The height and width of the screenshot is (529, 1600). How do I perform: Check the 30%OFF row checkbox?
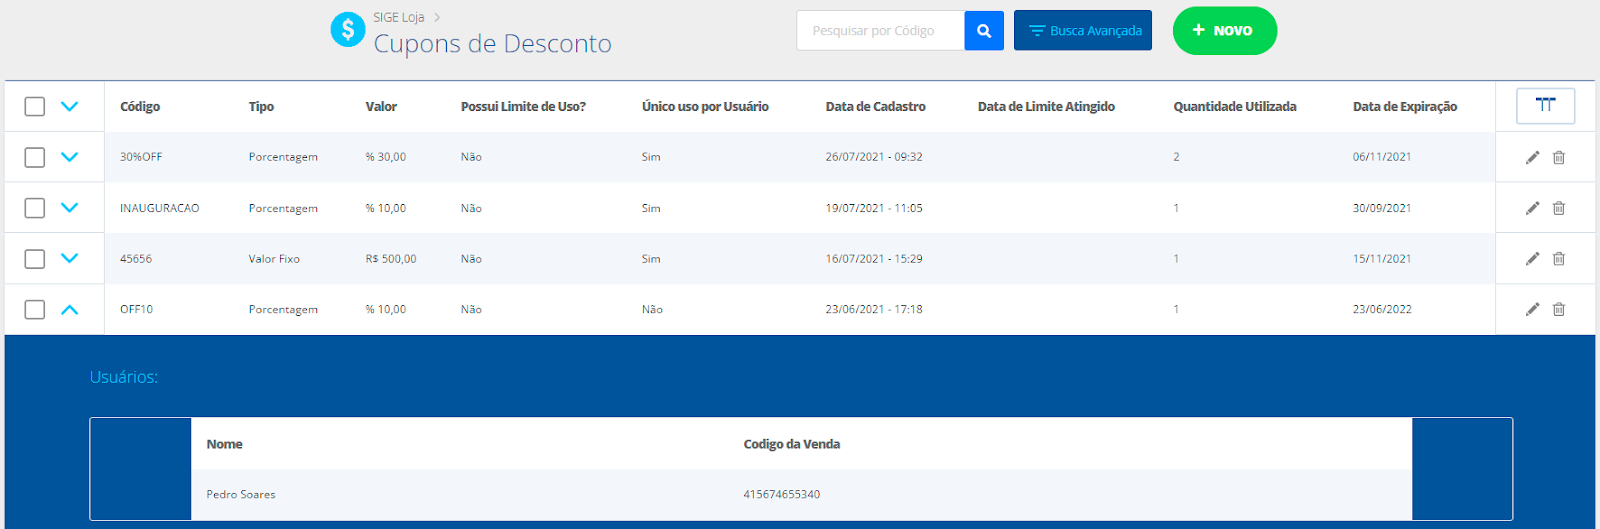point(35,157)
